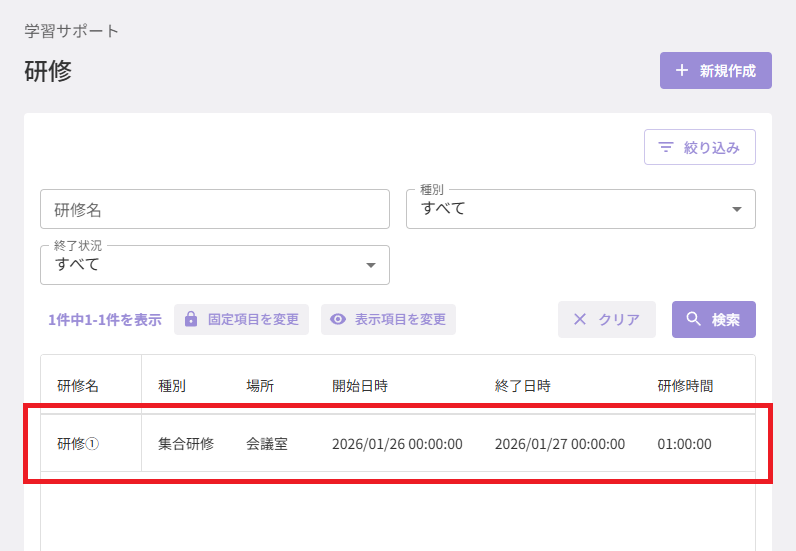This screenshot has height=551, width=796.
Task: Click the クリア button
Action: 607,319
